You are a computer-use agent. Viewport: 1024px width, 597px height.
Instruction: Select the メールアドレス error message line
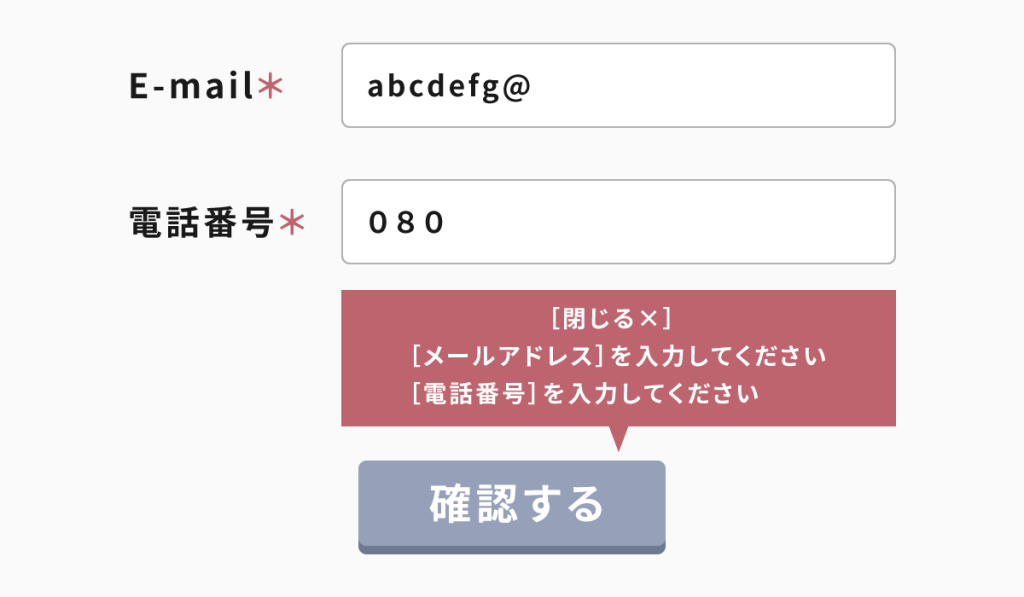[619, 356]
